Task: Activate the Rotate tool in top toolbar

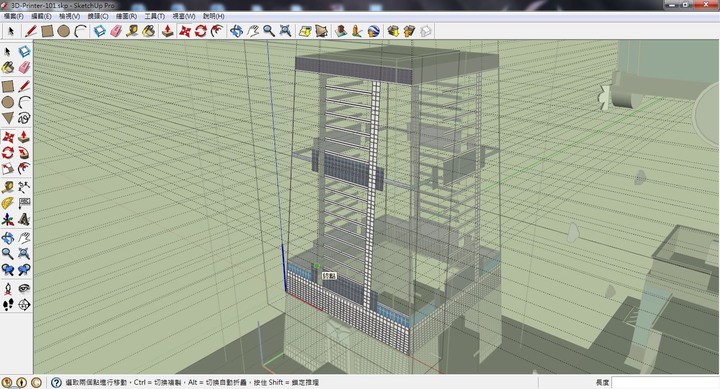Action: [201, 31]
